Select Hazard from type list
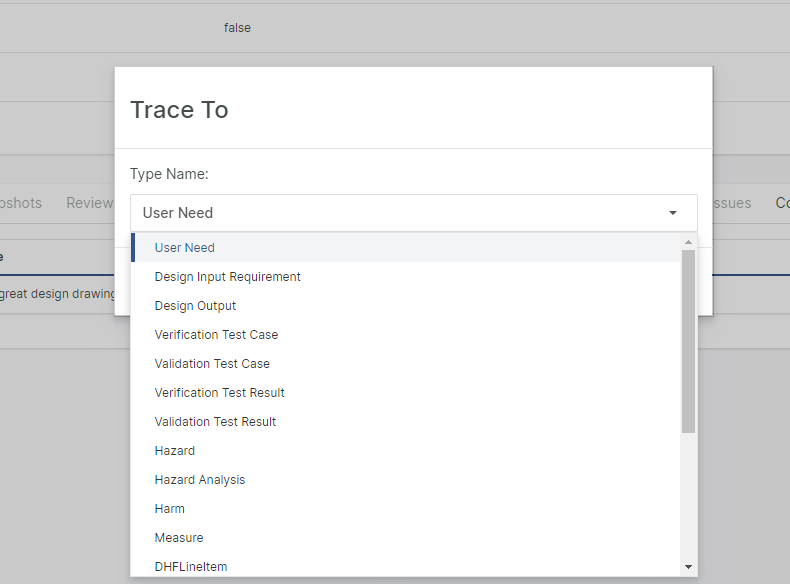Screen dimensions: 790x584 pos(175,451)
